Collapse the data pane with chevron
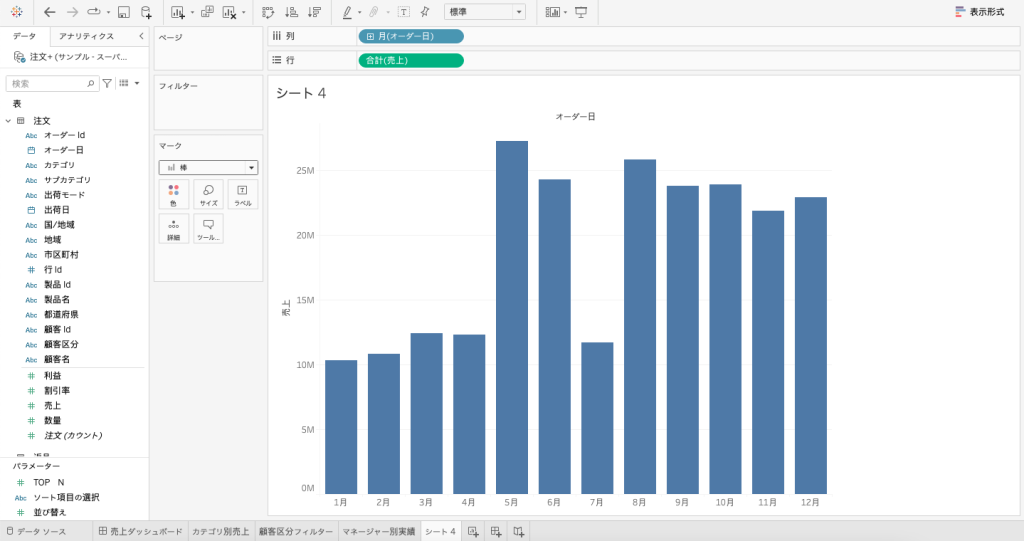The height and width of the screenshot is (541, 1024). [141, 36]
